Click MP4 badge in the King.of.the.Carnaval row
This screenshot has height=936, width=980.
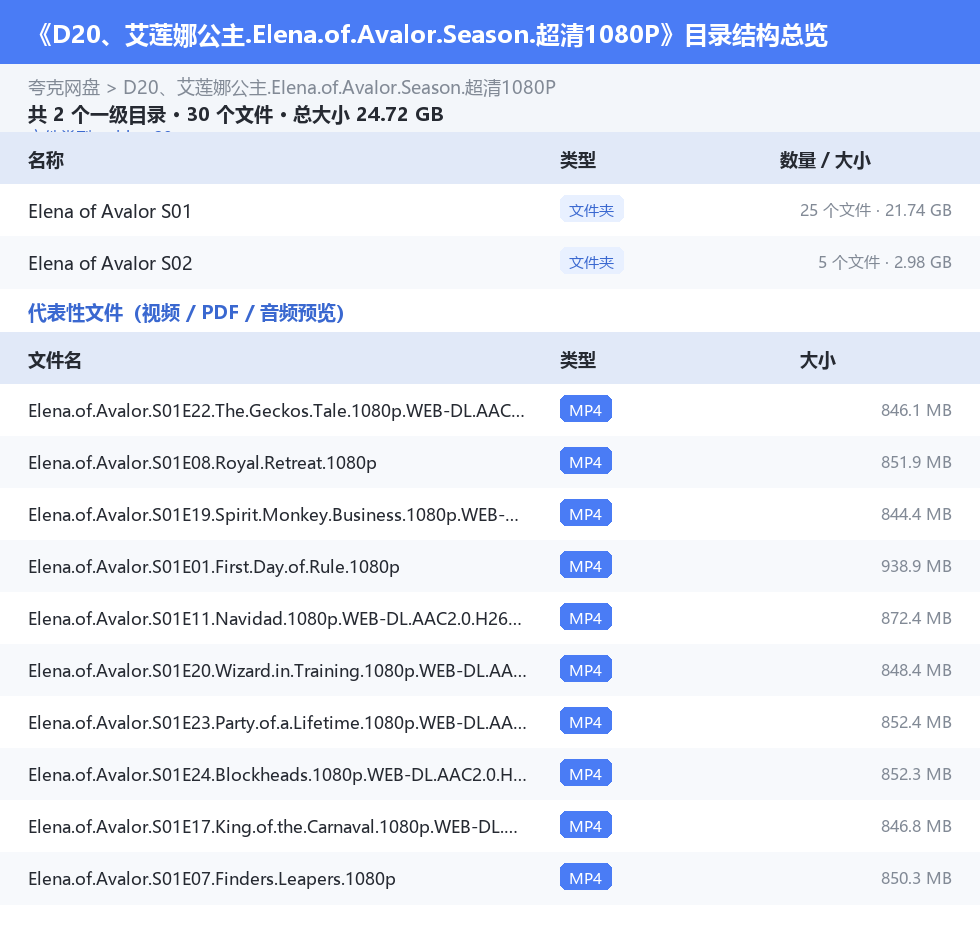pos(586,825)
